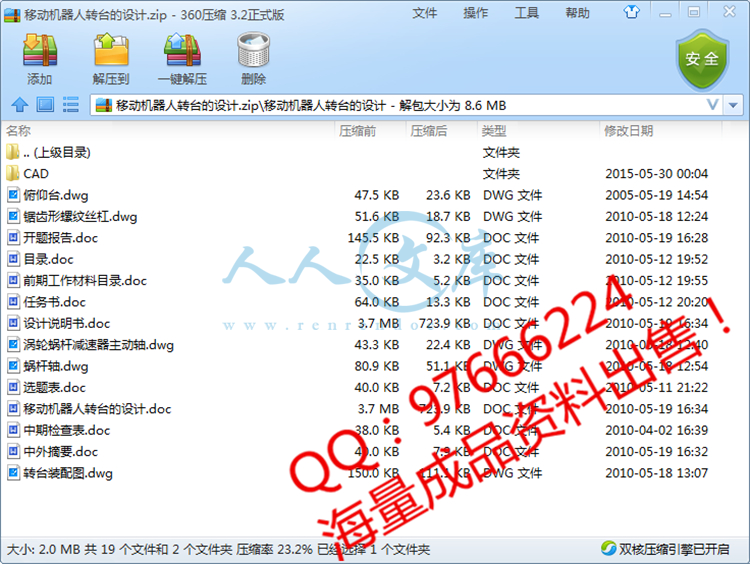Open the address history dropdown arrow
The width and height of the screenshot is (750, 564).
coord(733,105)
